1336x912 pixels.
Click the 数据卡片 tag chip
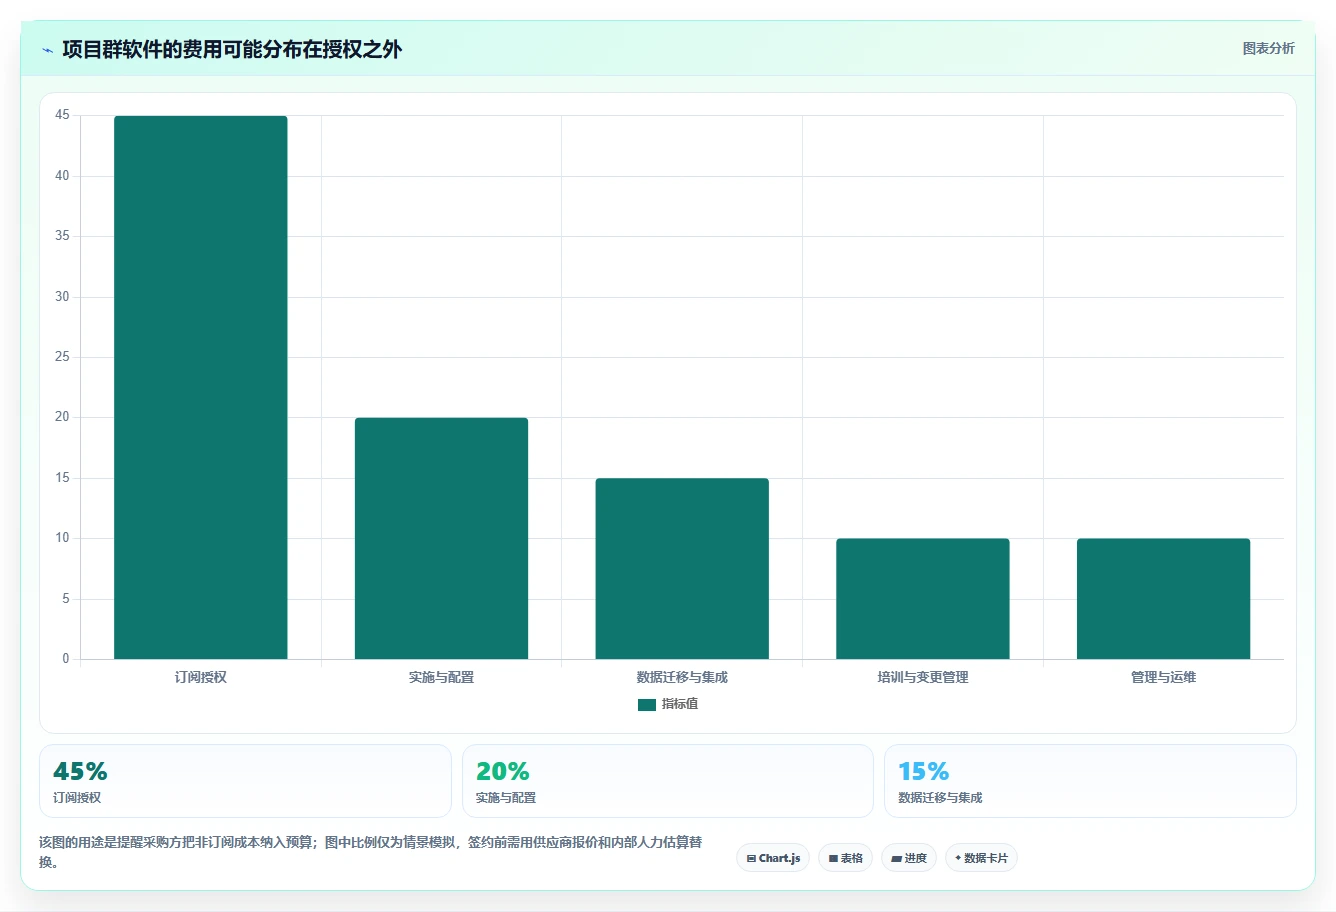981,858
